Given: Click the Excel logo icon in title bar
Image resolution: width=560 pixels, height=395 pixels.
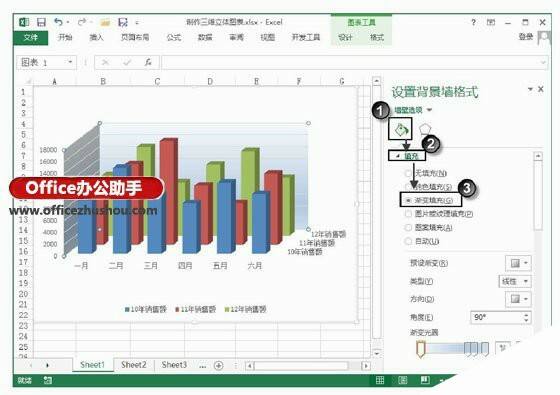Looking at the screenshot, I should (x=24, y=22).
